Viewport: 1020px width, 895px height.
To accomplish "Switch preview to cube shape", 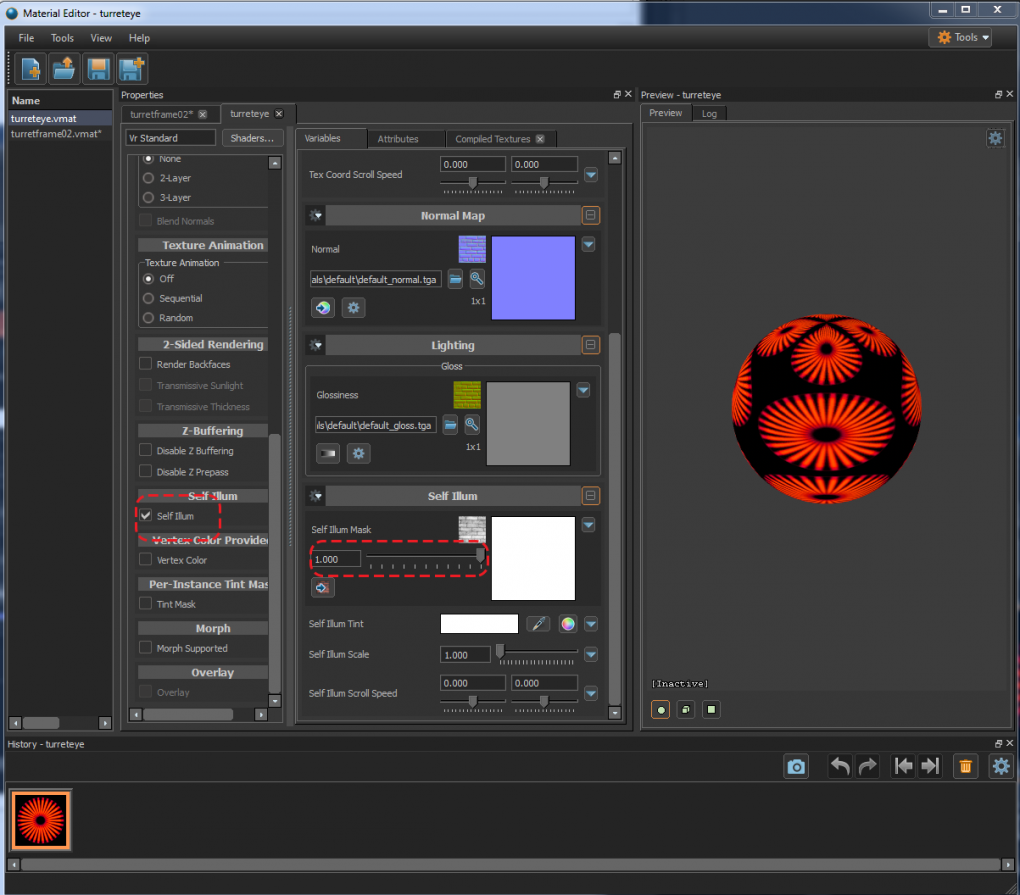I will point(685,709).
